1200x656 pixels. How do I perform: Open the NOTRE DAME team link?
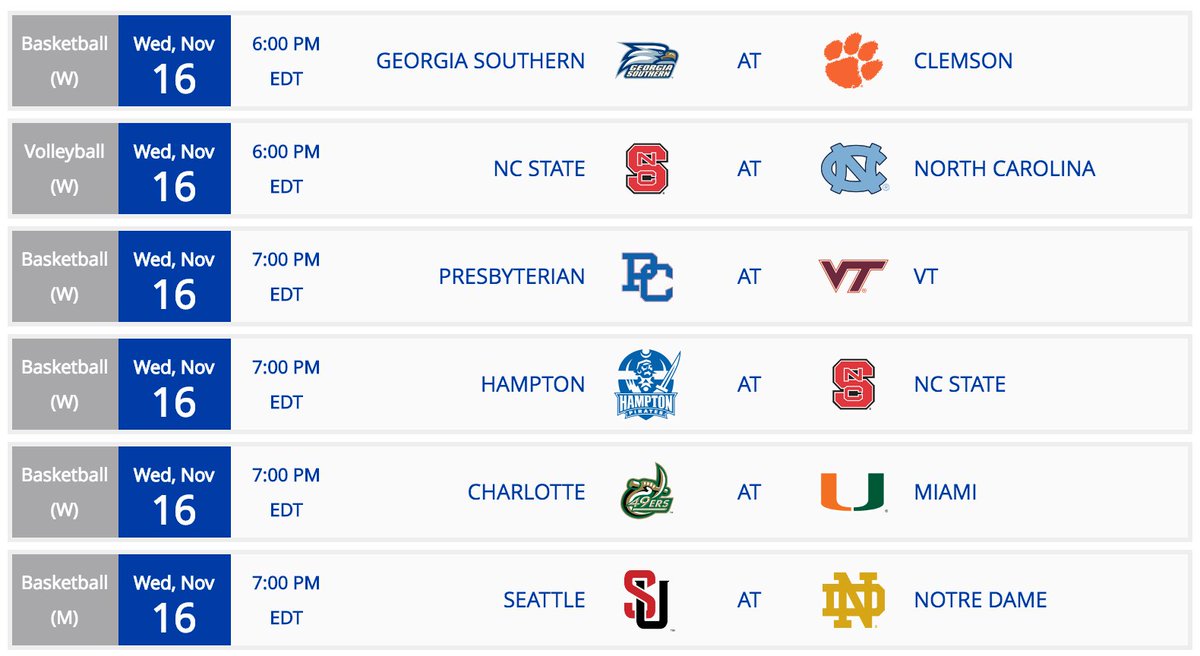pos(980,601)
